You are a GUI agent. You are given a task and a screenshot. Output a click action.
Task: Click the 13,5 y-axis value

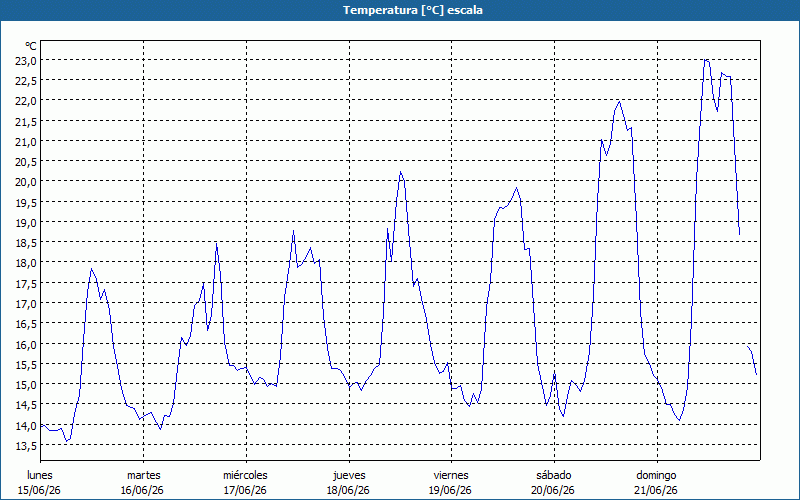tap(26, 445)
